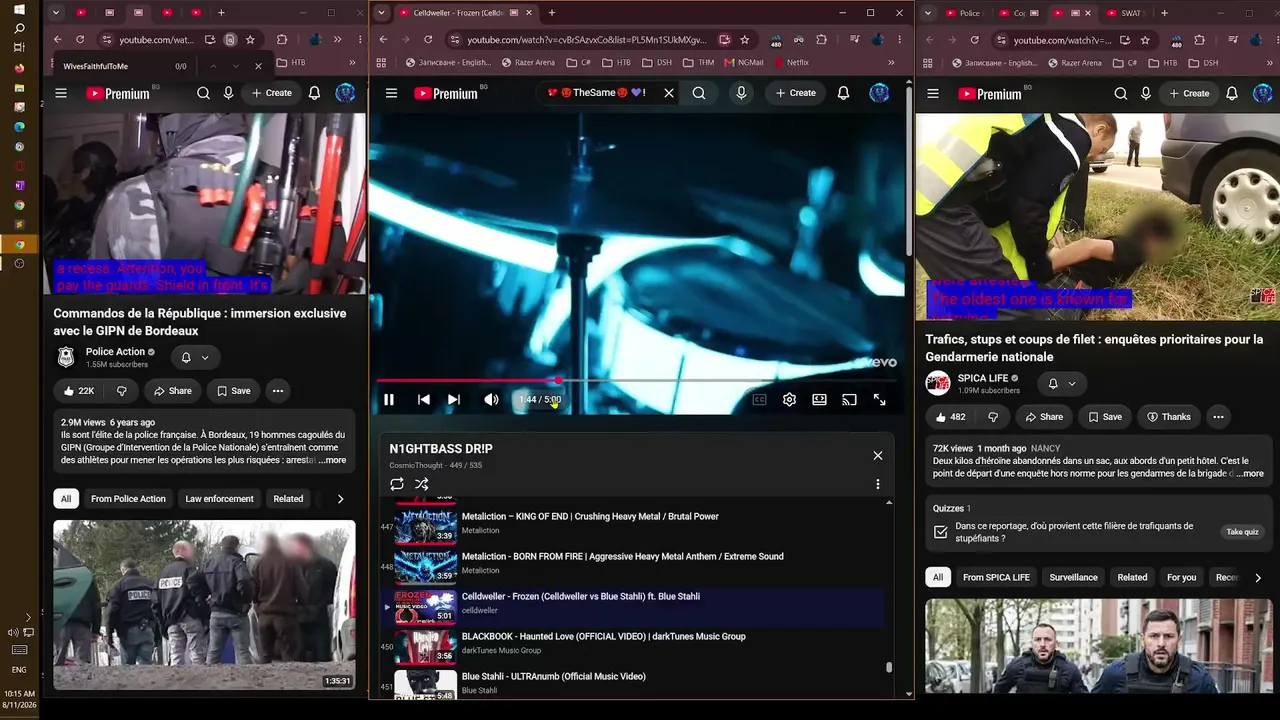This screenshot has height=720, width=1280.
Task: Select the 'For you' chip in right window
Action: click(1181, 578)
